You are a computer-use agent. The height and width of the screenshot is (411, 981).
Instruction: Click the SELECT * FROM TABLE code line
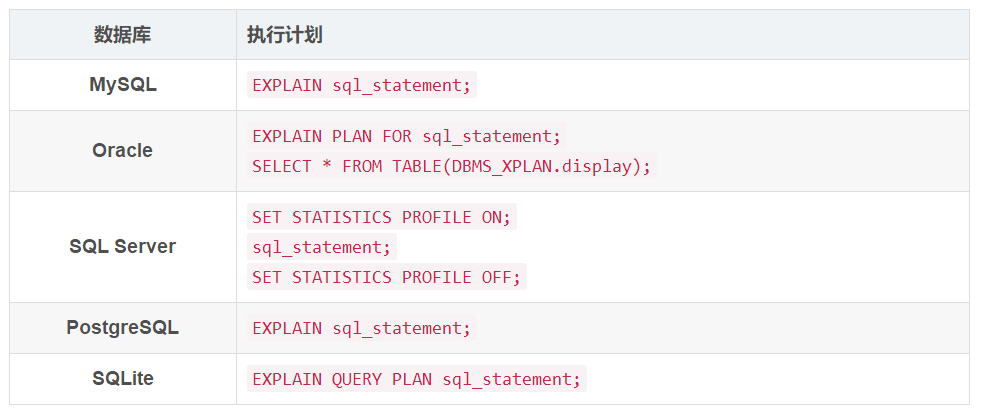coord(451,166)
